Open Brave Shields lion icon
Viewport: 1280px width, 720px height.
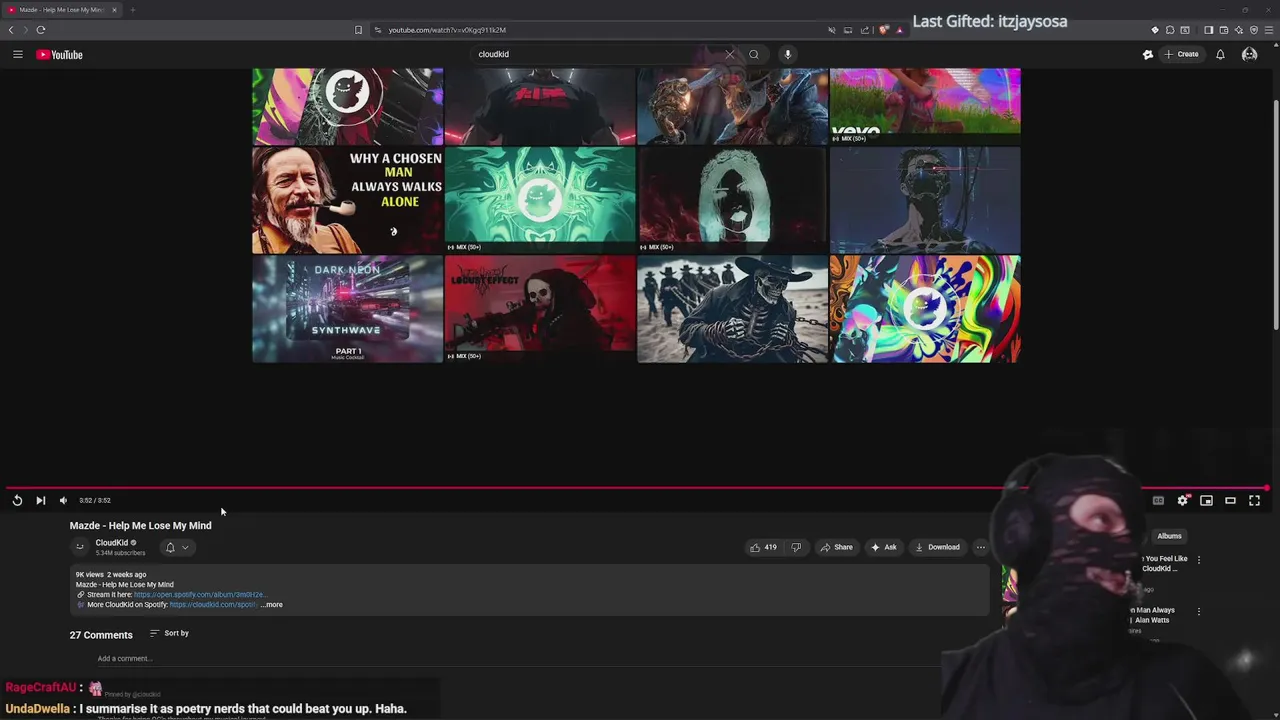883,30
